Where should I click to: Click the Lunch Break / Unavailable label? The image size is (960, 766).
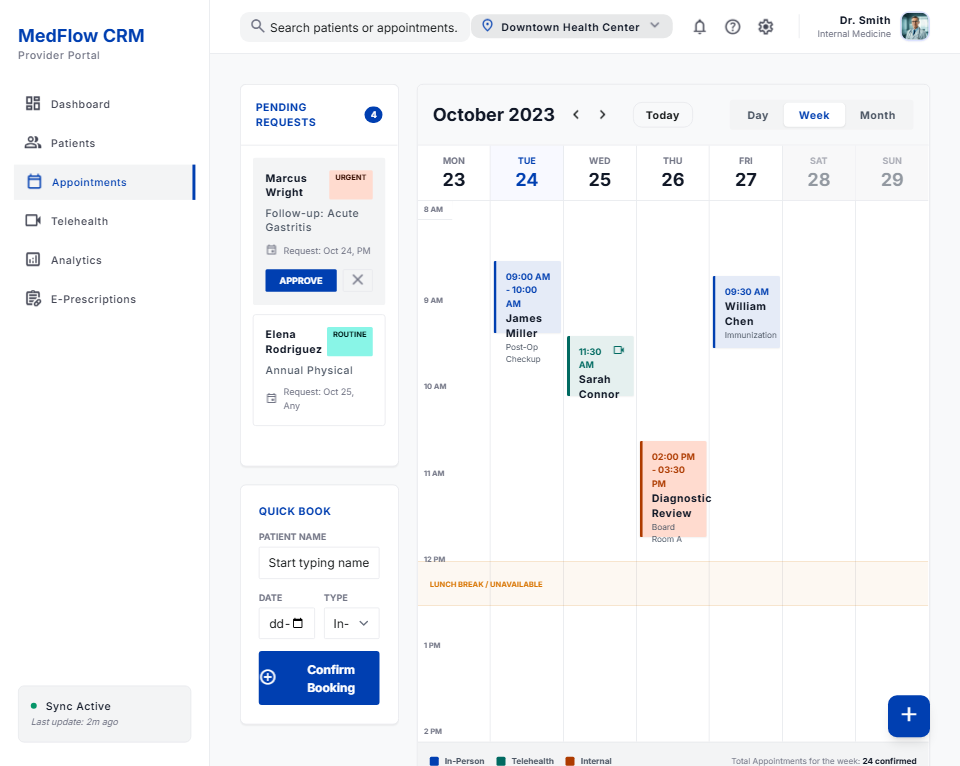(x=486, y=584)
